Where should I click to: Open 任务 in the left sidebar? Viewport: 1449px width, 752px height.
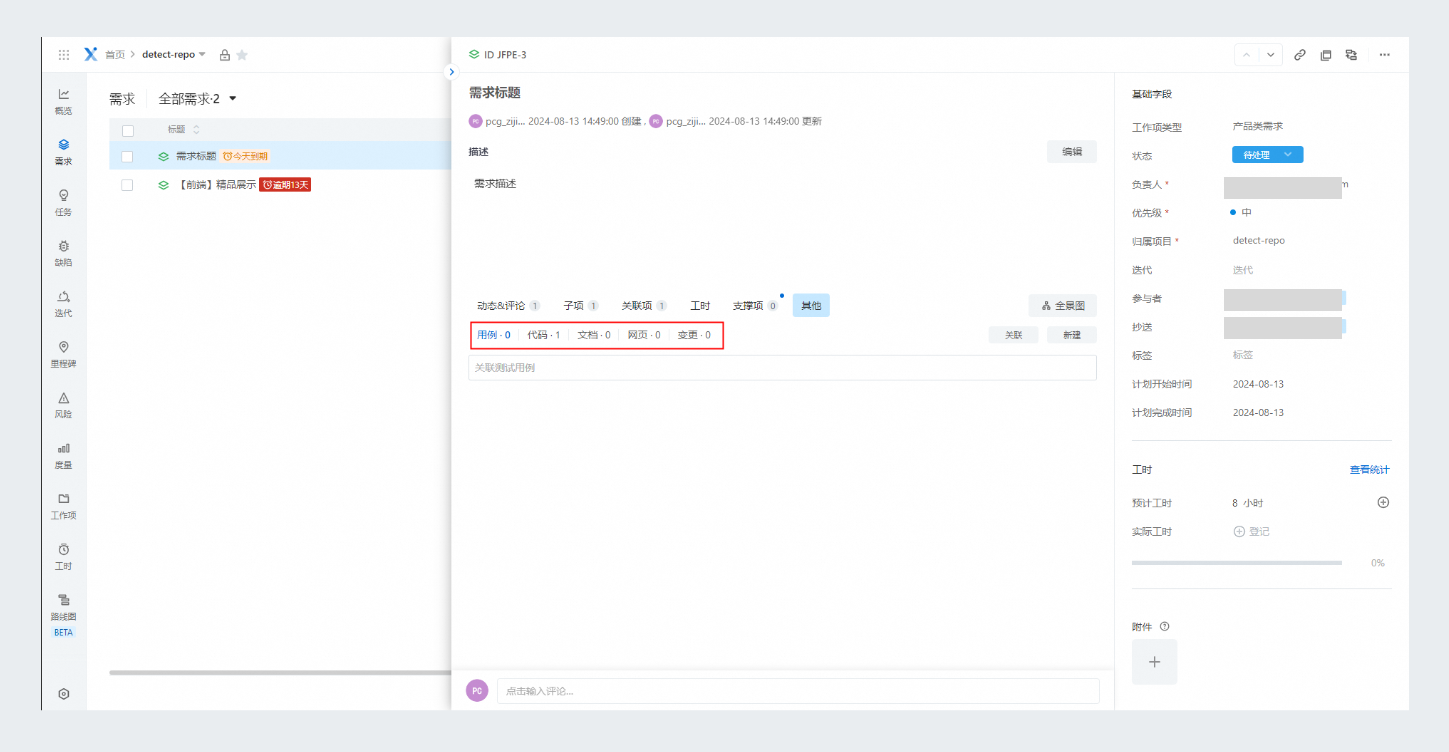click(x=63, y=202)
